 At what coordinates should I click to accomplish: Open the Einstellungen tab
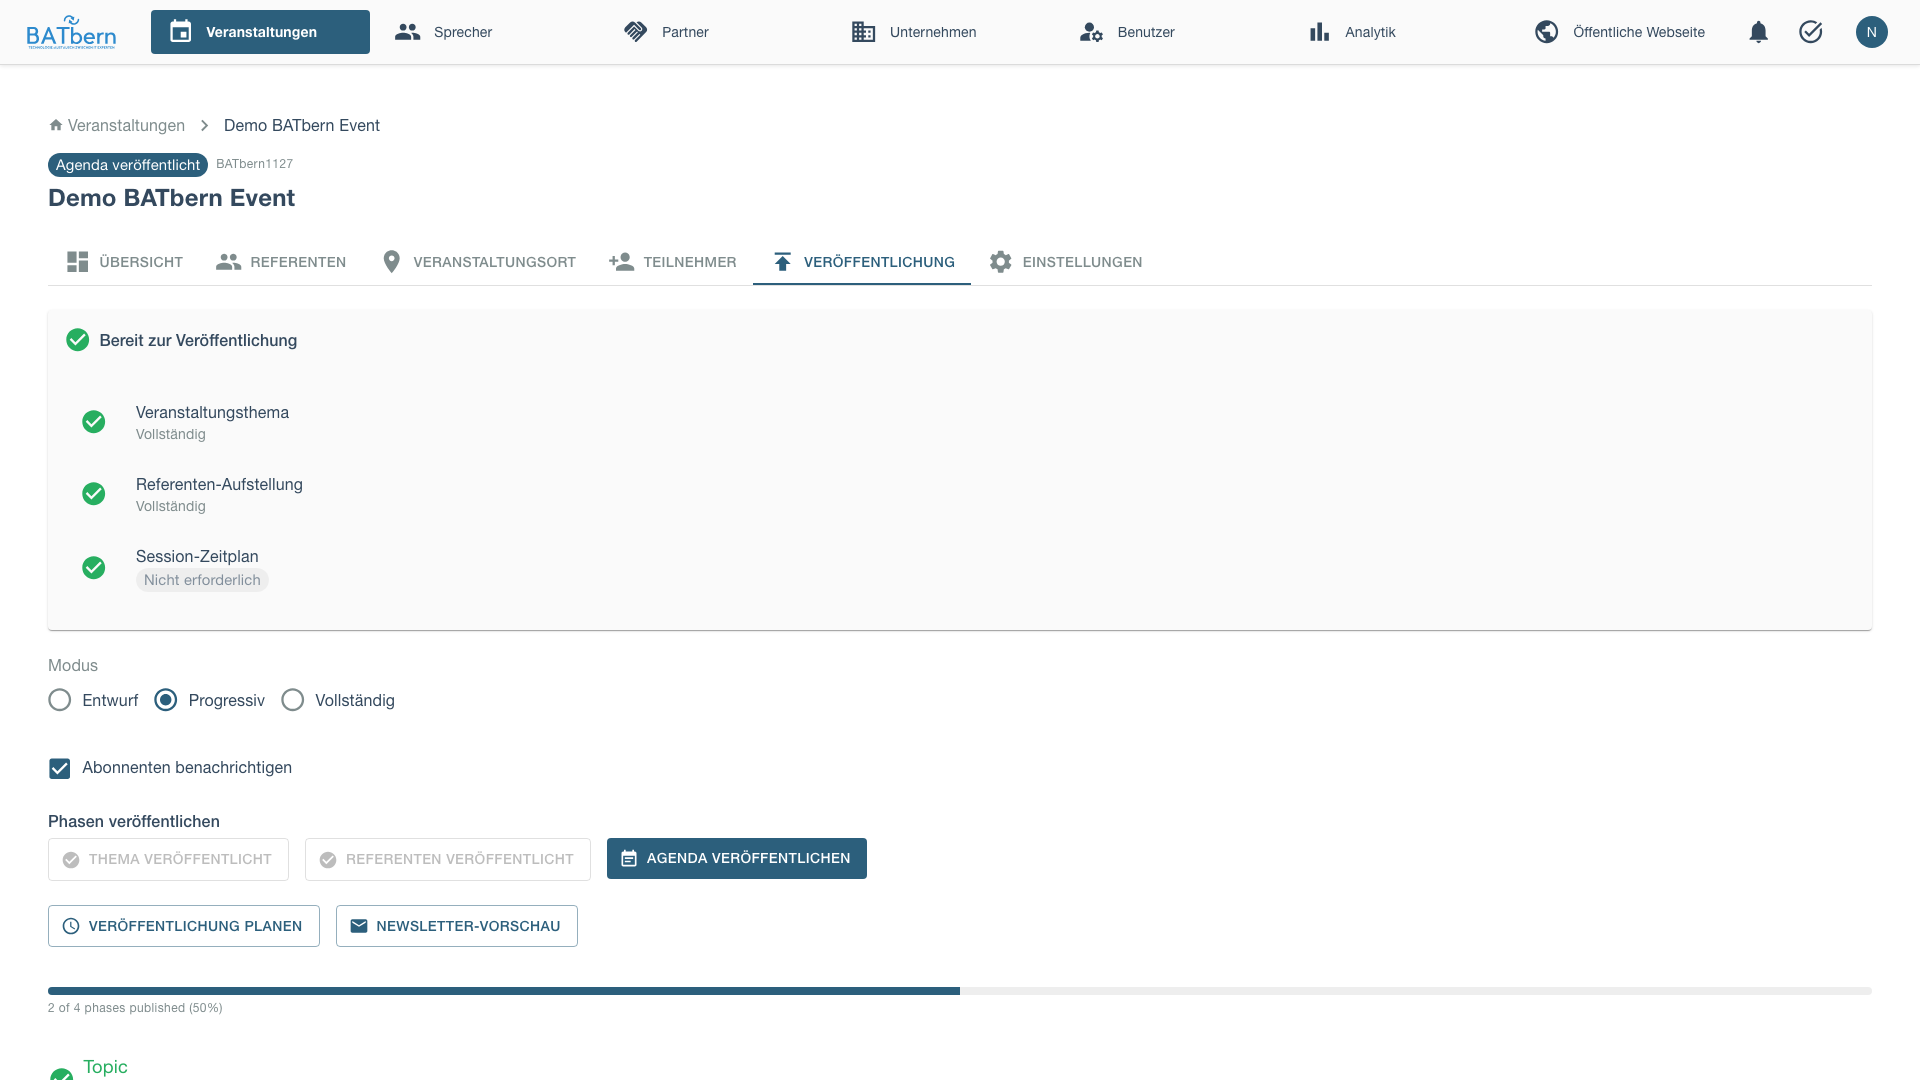(1065, 262)
